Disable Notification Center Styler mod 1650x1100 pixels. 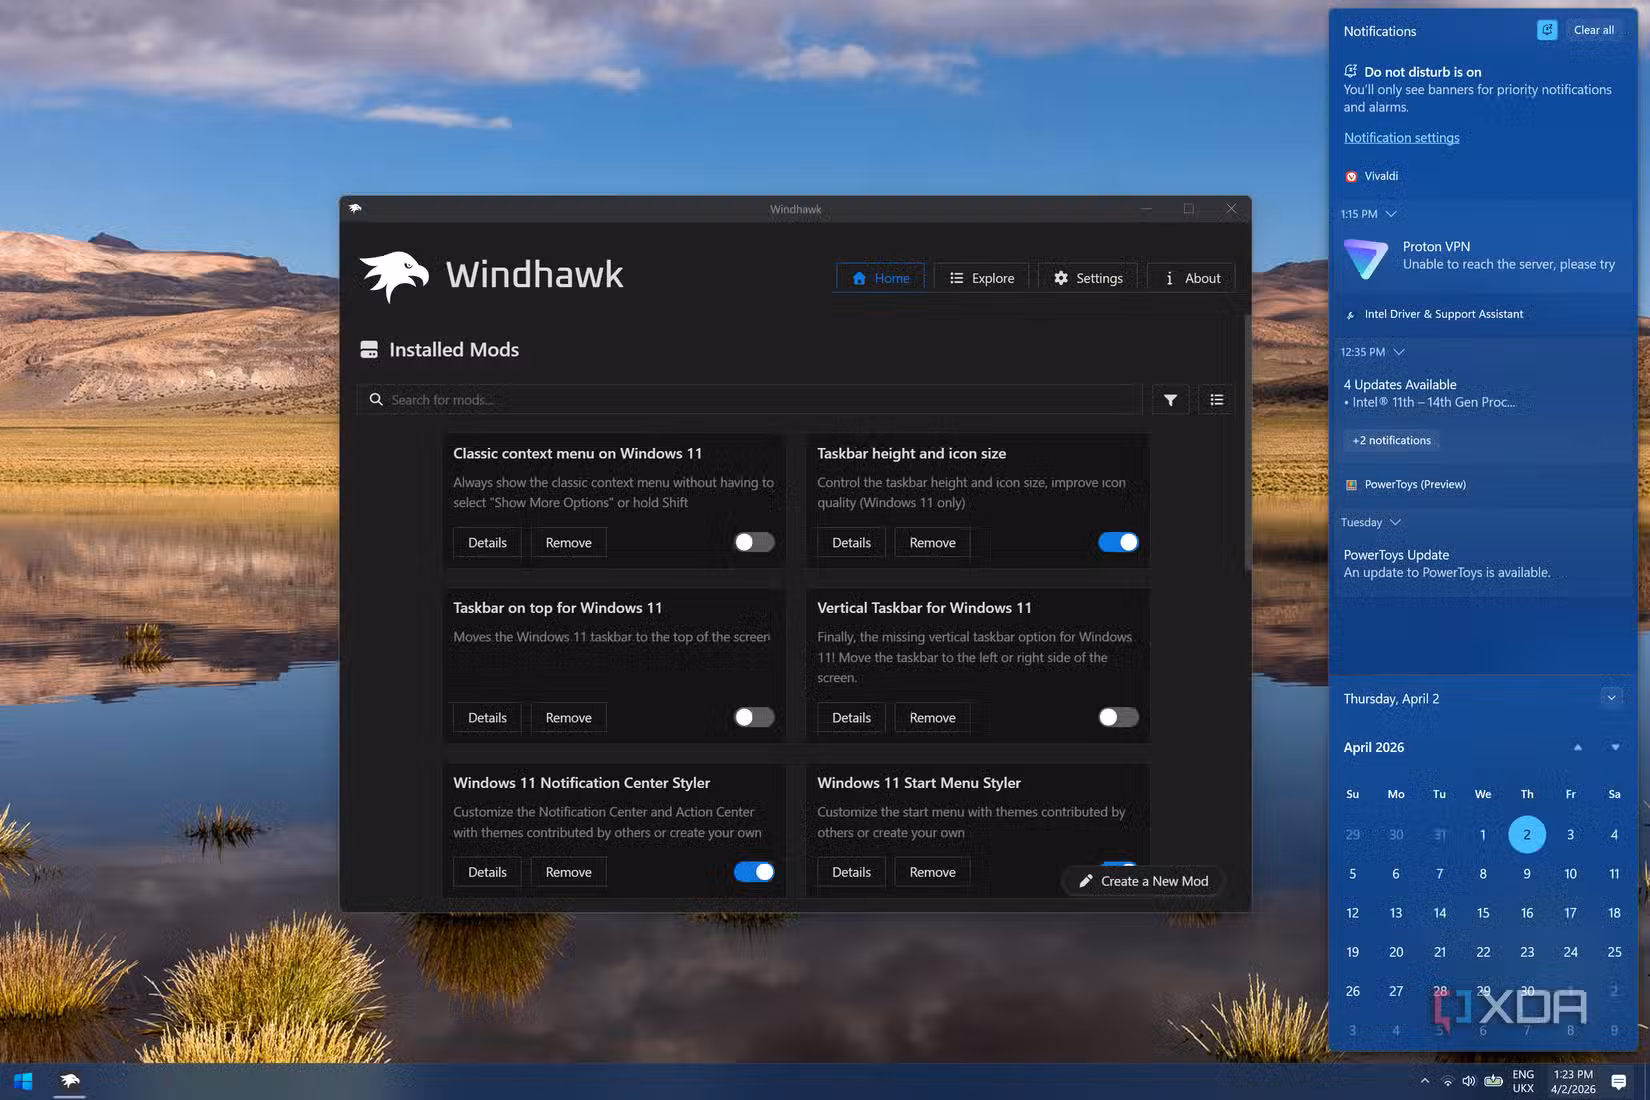click(x=754, y=872)
